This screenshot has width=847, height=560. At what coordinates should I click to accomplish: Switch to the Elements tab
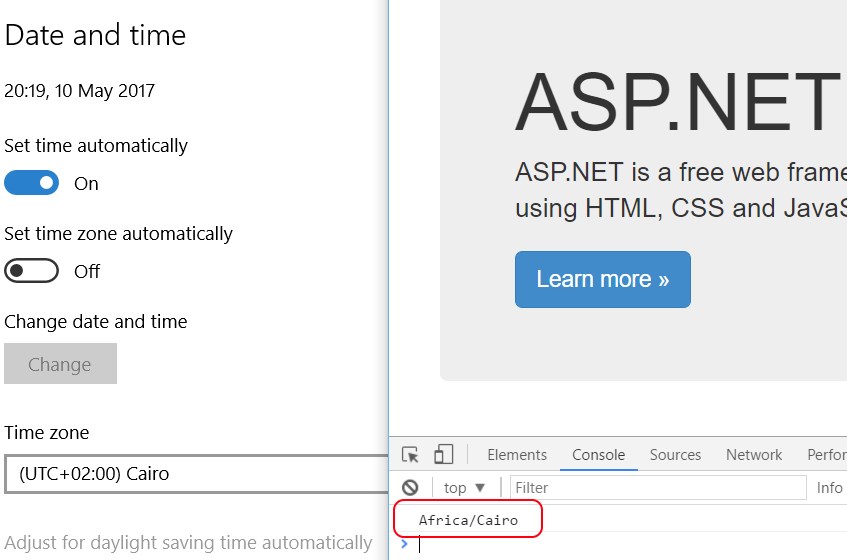pos(517,455)
